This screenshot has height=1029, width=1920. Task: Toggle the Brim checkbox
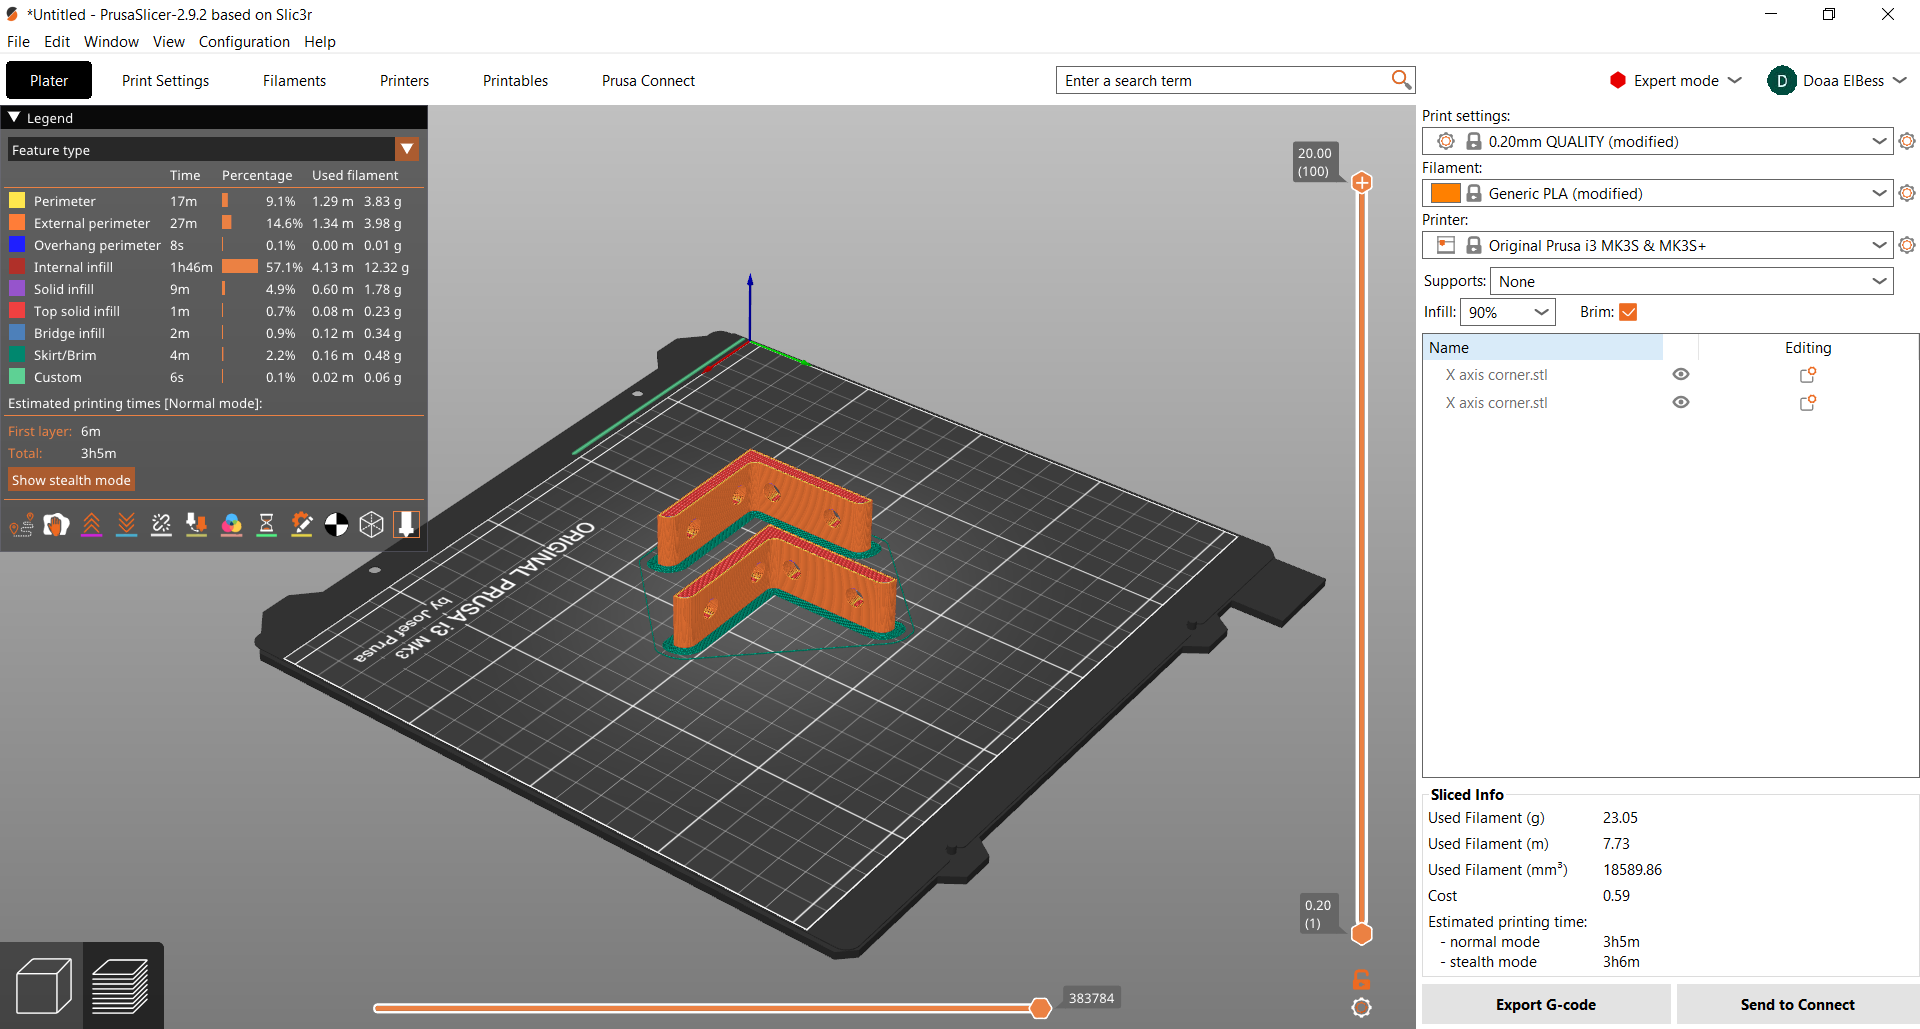(1628, 312)
